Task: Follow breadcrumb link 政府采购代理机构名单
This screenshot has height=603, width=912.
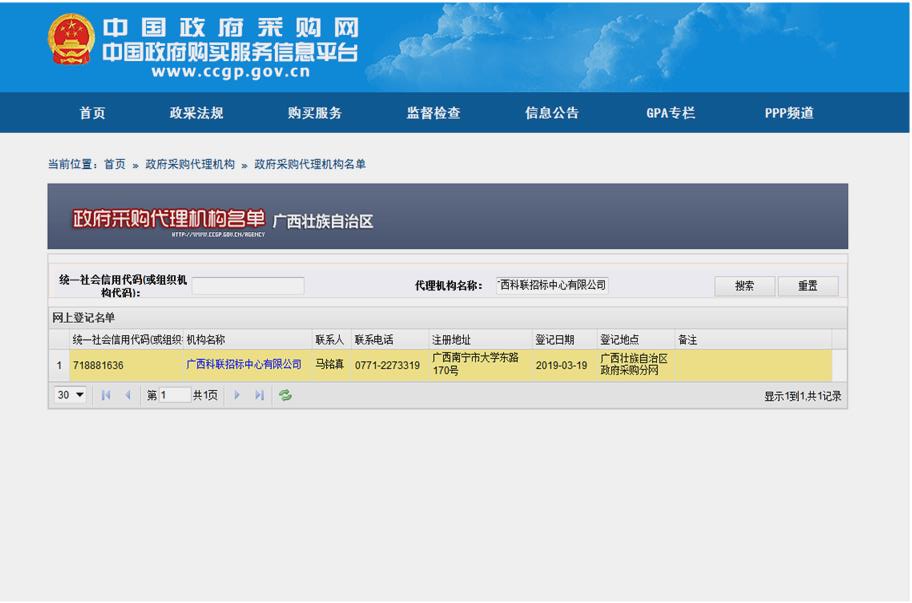Action: pos(310,165)
